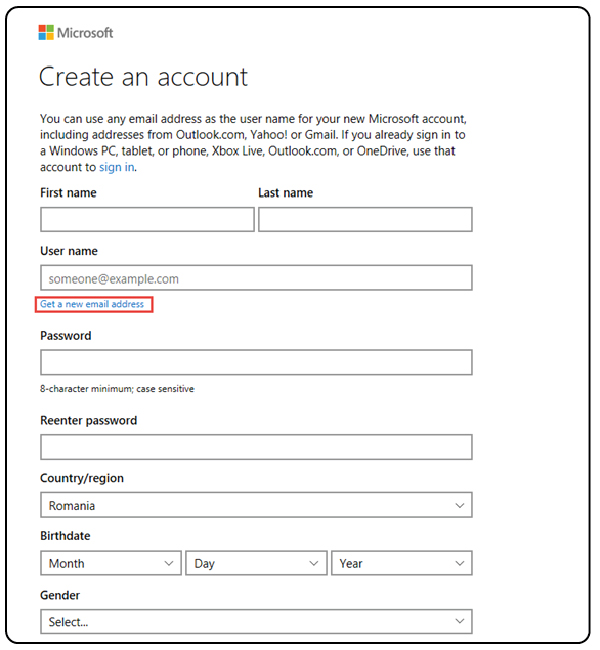Focus the Last name input field
This screenshot has height=650, width=600.
pos(365,219)
